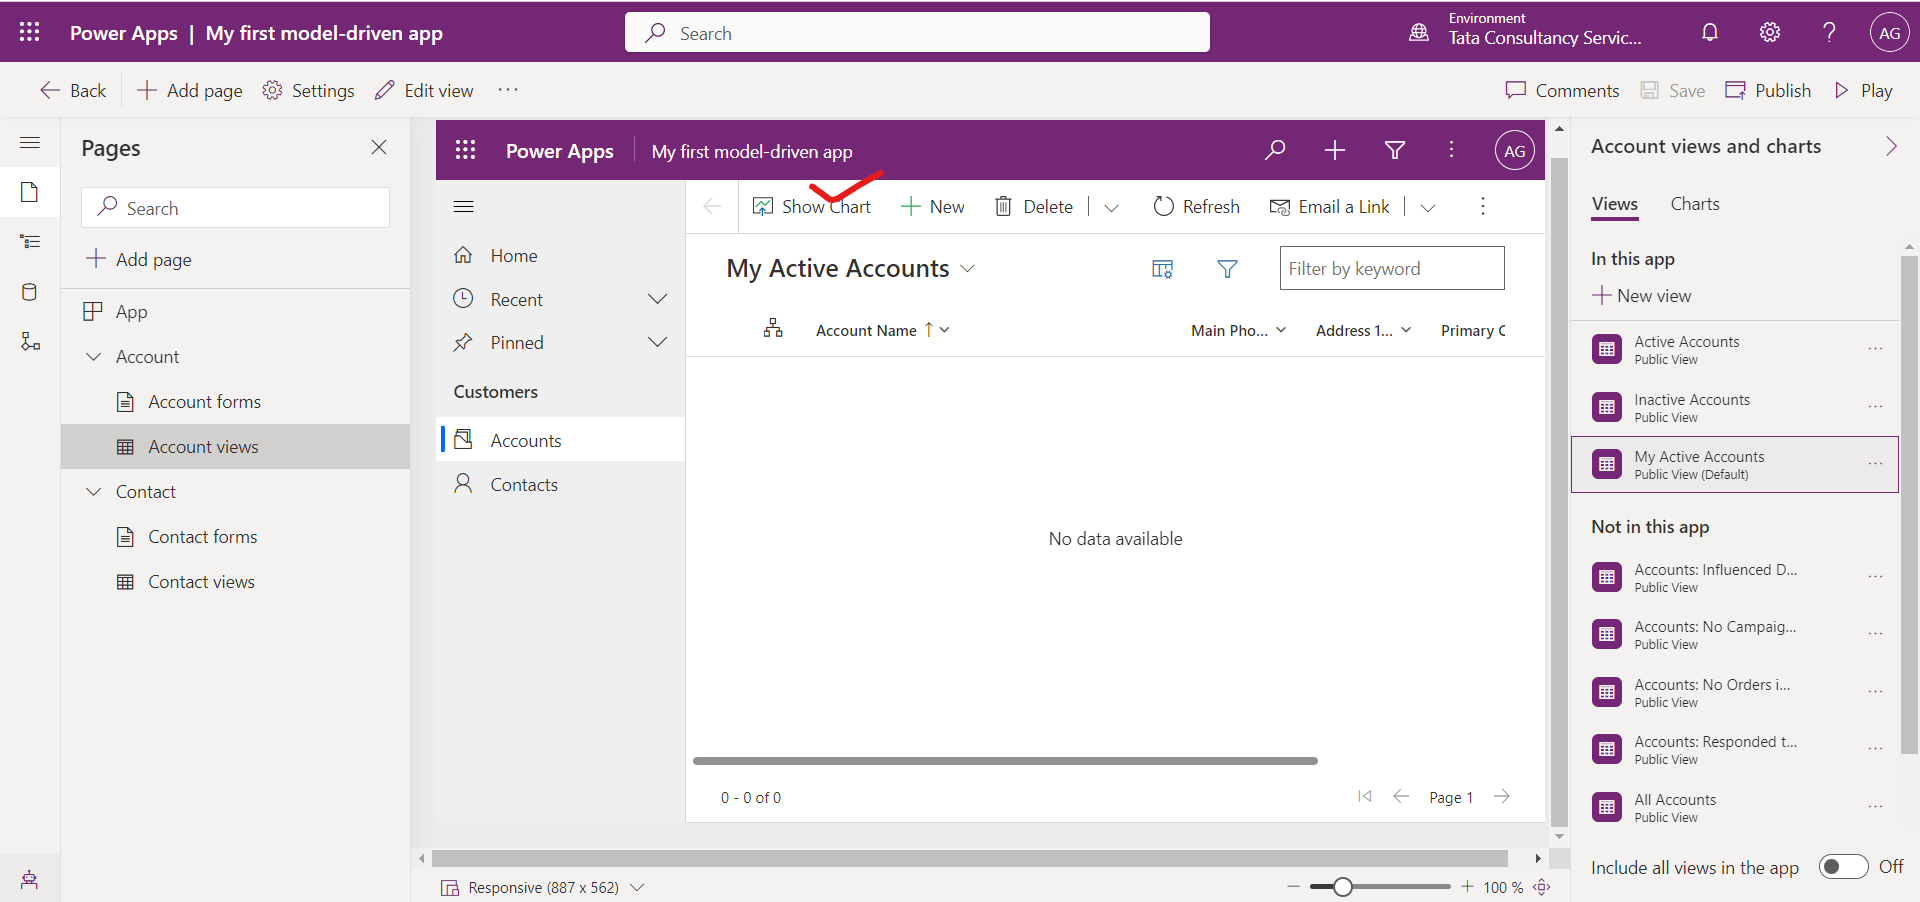Screen dimensions: 1920x902
Task: Open the notifications bell icon
Action: click(1709, 32)
